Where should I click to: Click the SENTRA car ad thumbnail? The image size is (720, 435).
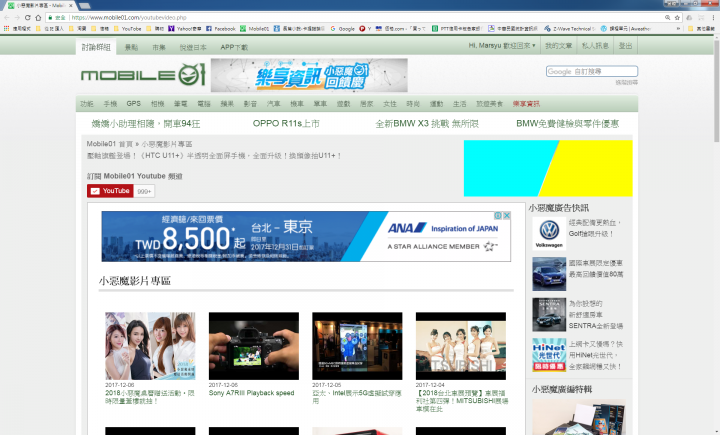(549, 314)
